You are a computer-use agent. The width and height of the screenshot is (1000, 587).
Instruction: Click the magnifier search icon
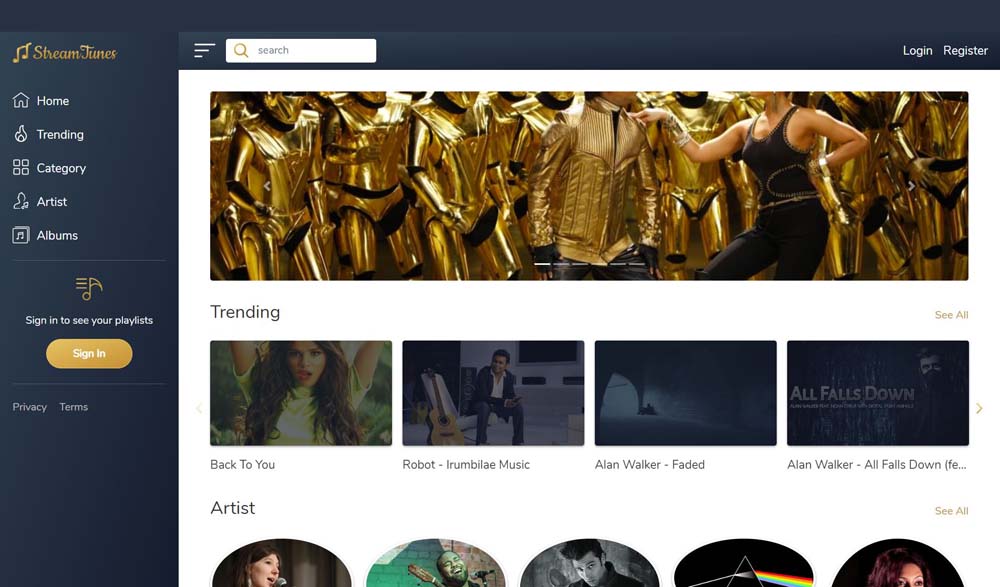pos(240,50)
